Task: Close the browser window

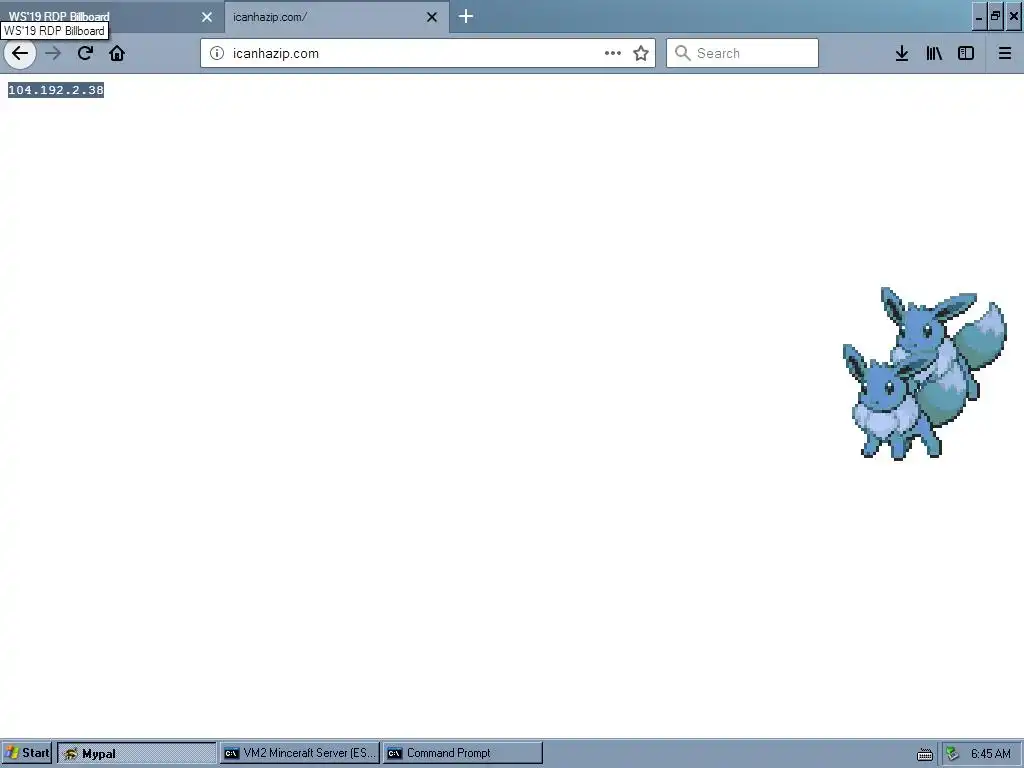Action: click(x=1014, y=17)
